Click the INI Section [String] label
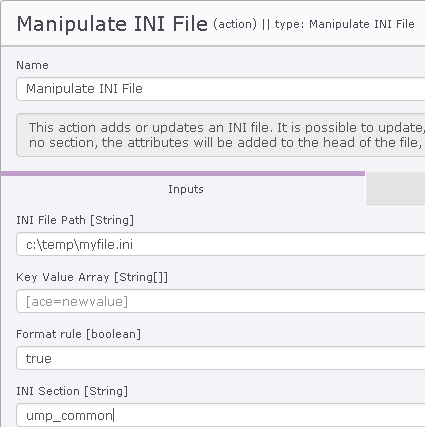425x427 pixels. (72, 391)
